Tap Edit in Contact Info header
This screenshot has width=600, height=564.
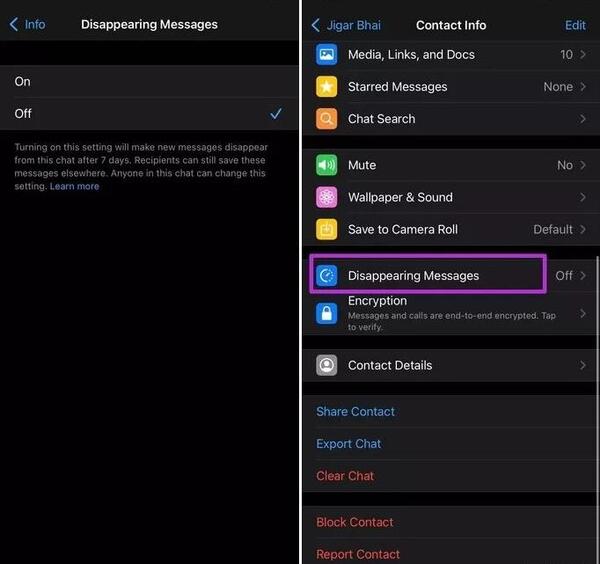pos(575,25)
